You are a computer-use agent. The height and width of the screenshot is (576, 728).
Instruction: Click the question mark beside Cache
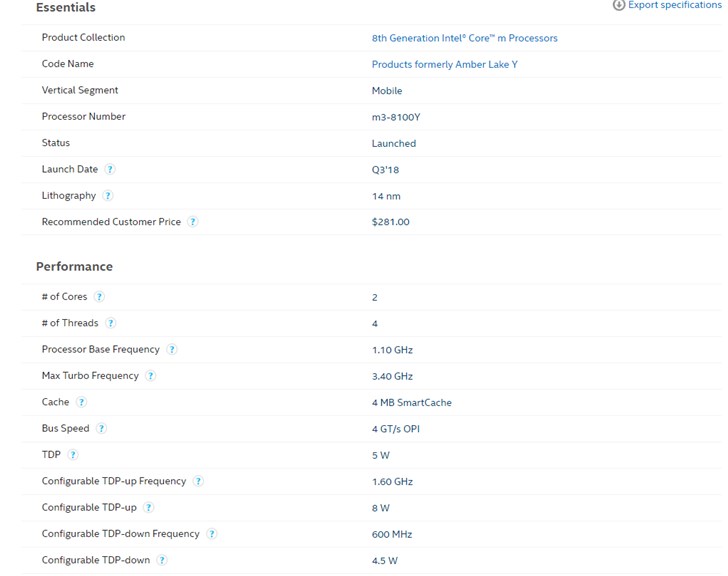[81, 402]
